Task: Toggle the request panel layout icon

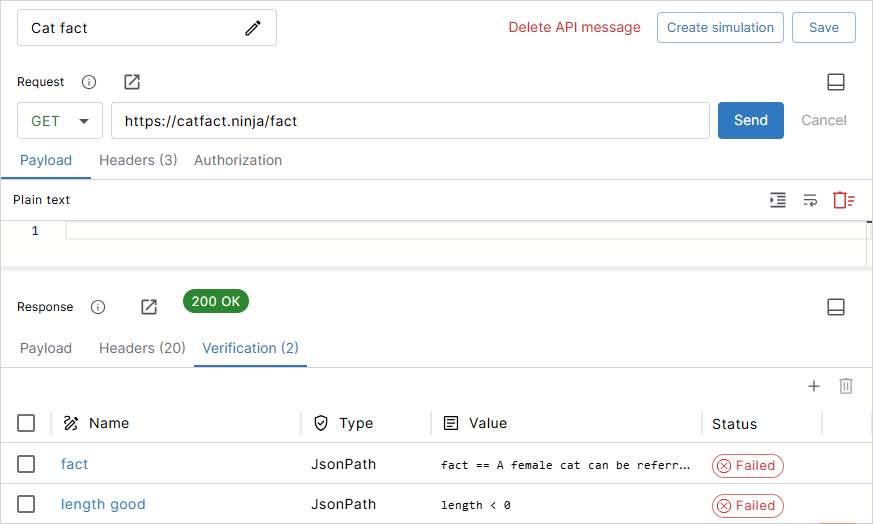Action: click(836, 82)
